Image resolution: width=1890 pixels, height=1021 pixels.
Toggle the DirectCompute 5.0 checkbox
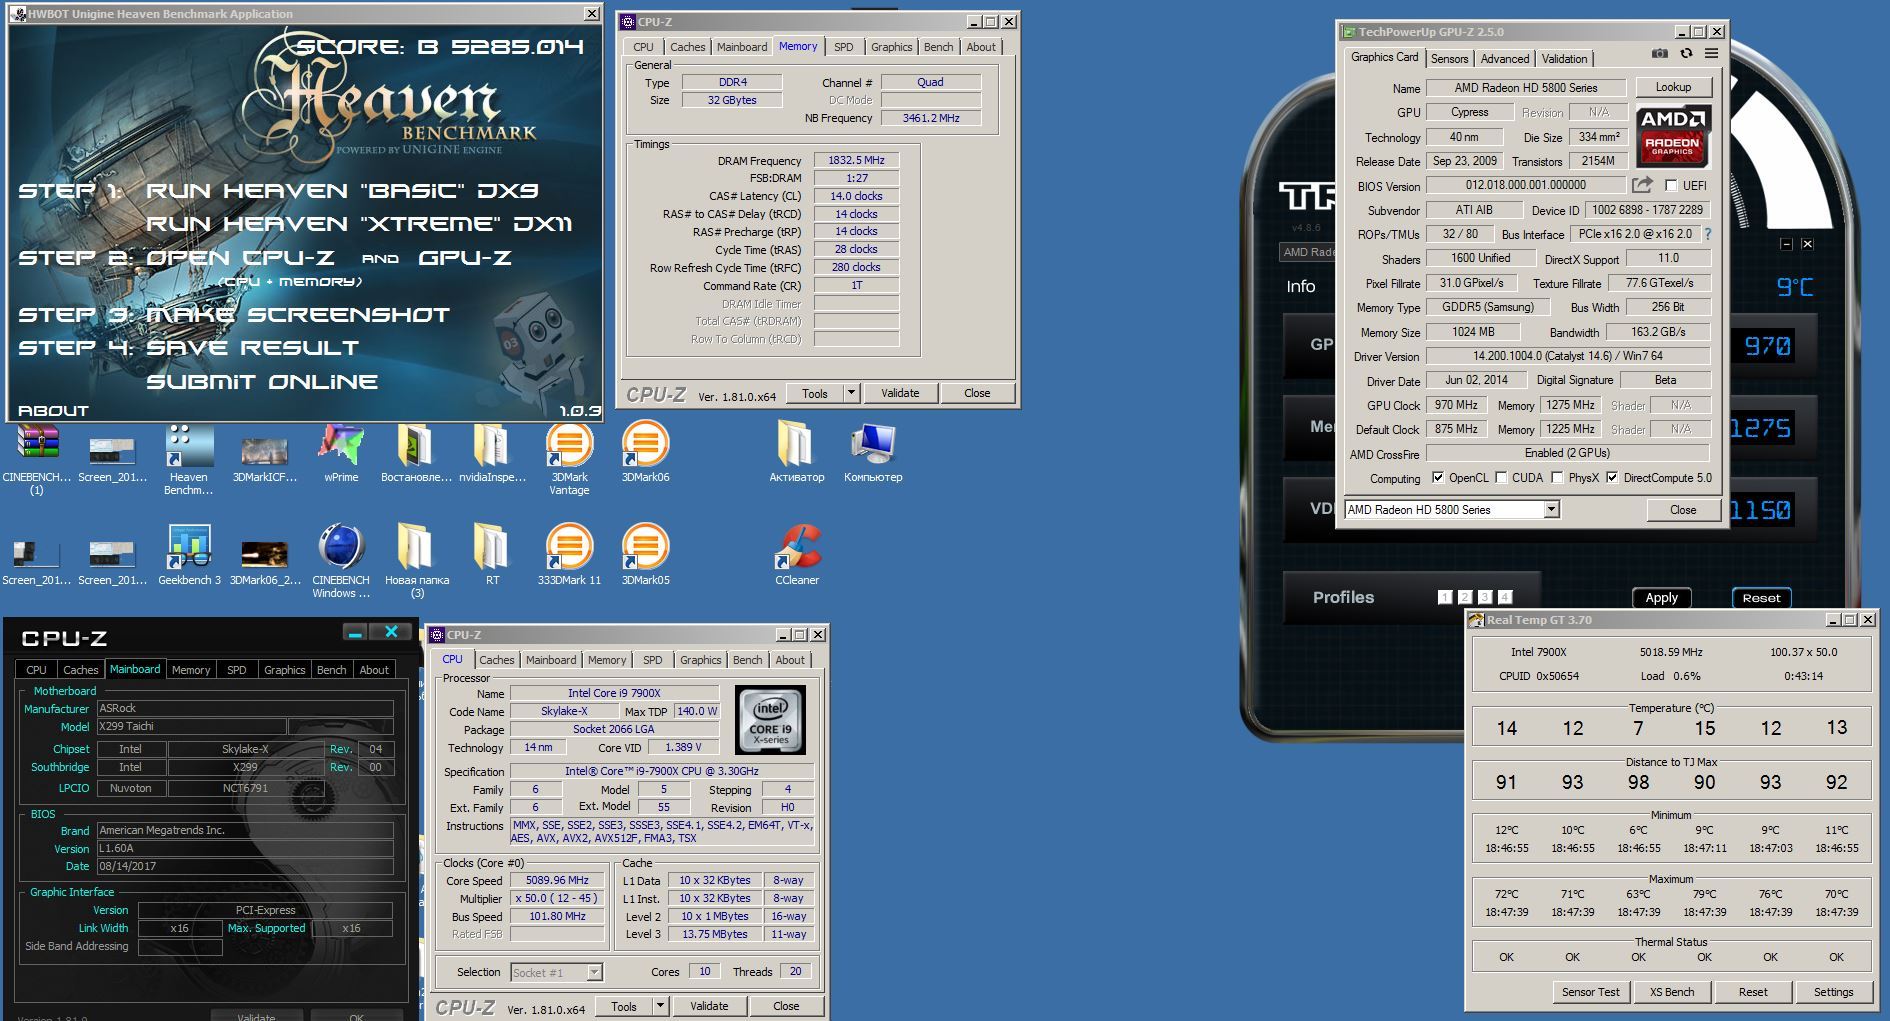point(1612,477)
